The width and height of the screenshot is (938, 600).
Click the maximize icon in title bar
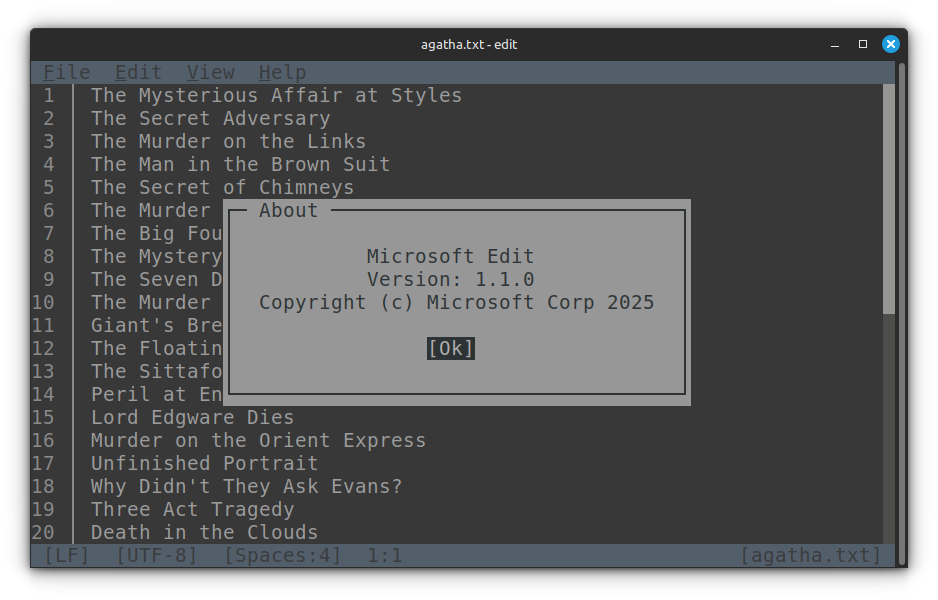pos(861,44)
